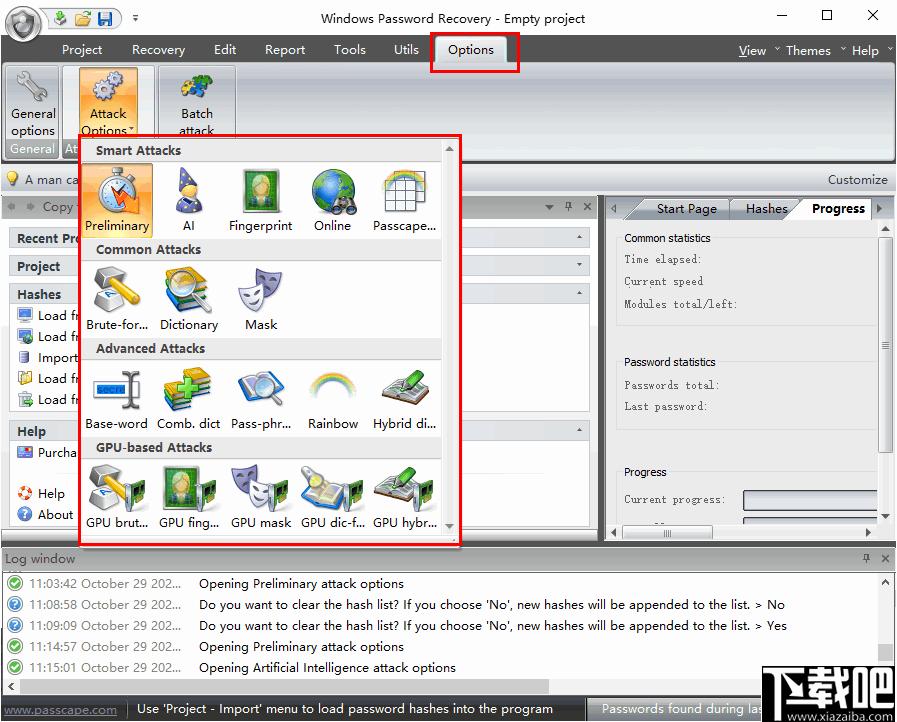Open quick access toolbar customize dropdown
This screenshot has height=722, width=897.
[x=136, y=18]
